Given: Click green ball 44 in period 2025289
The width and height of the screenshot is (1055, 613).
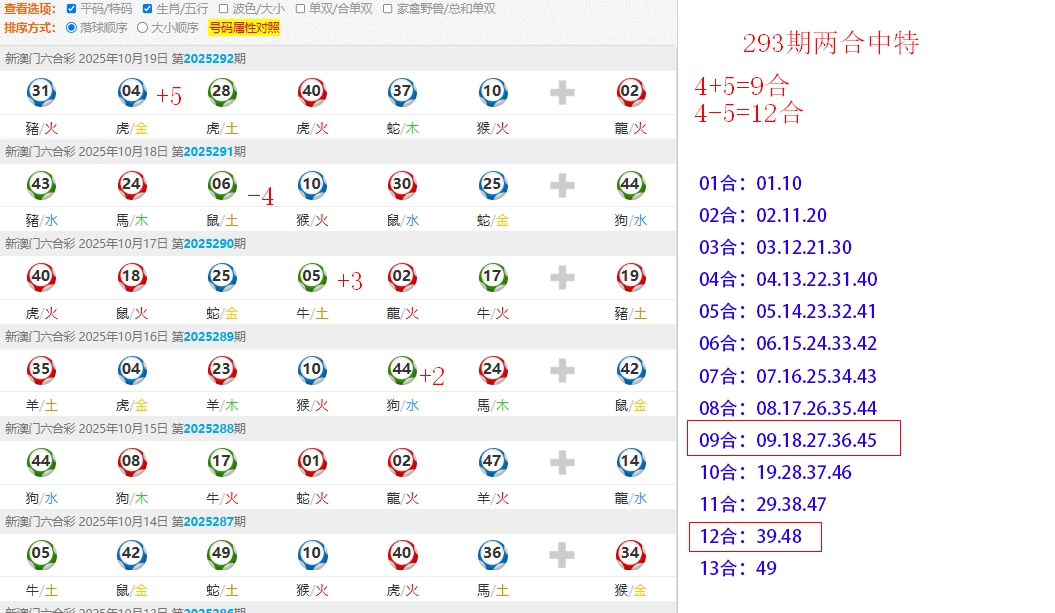Looking at the screenshot, I should tap(402, 370).
